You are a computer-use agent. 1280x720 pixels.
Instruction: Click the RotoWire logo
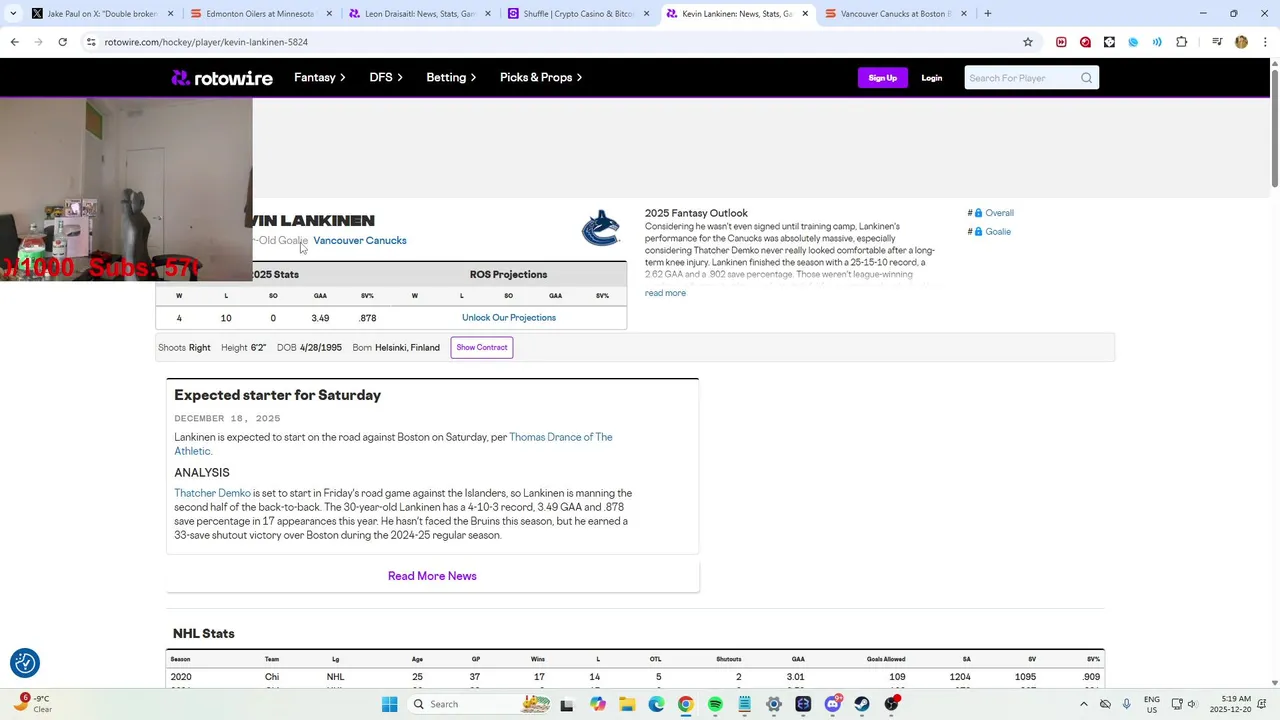point(222,78)
